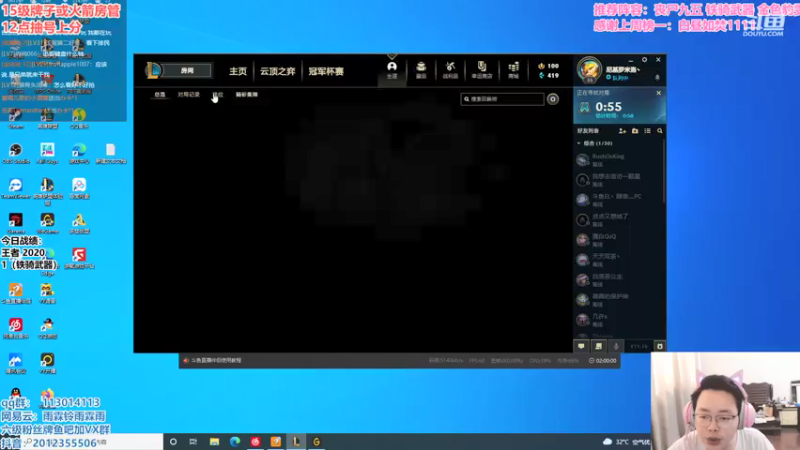Select friend RushOnKing in list

(x=618, y=160)
